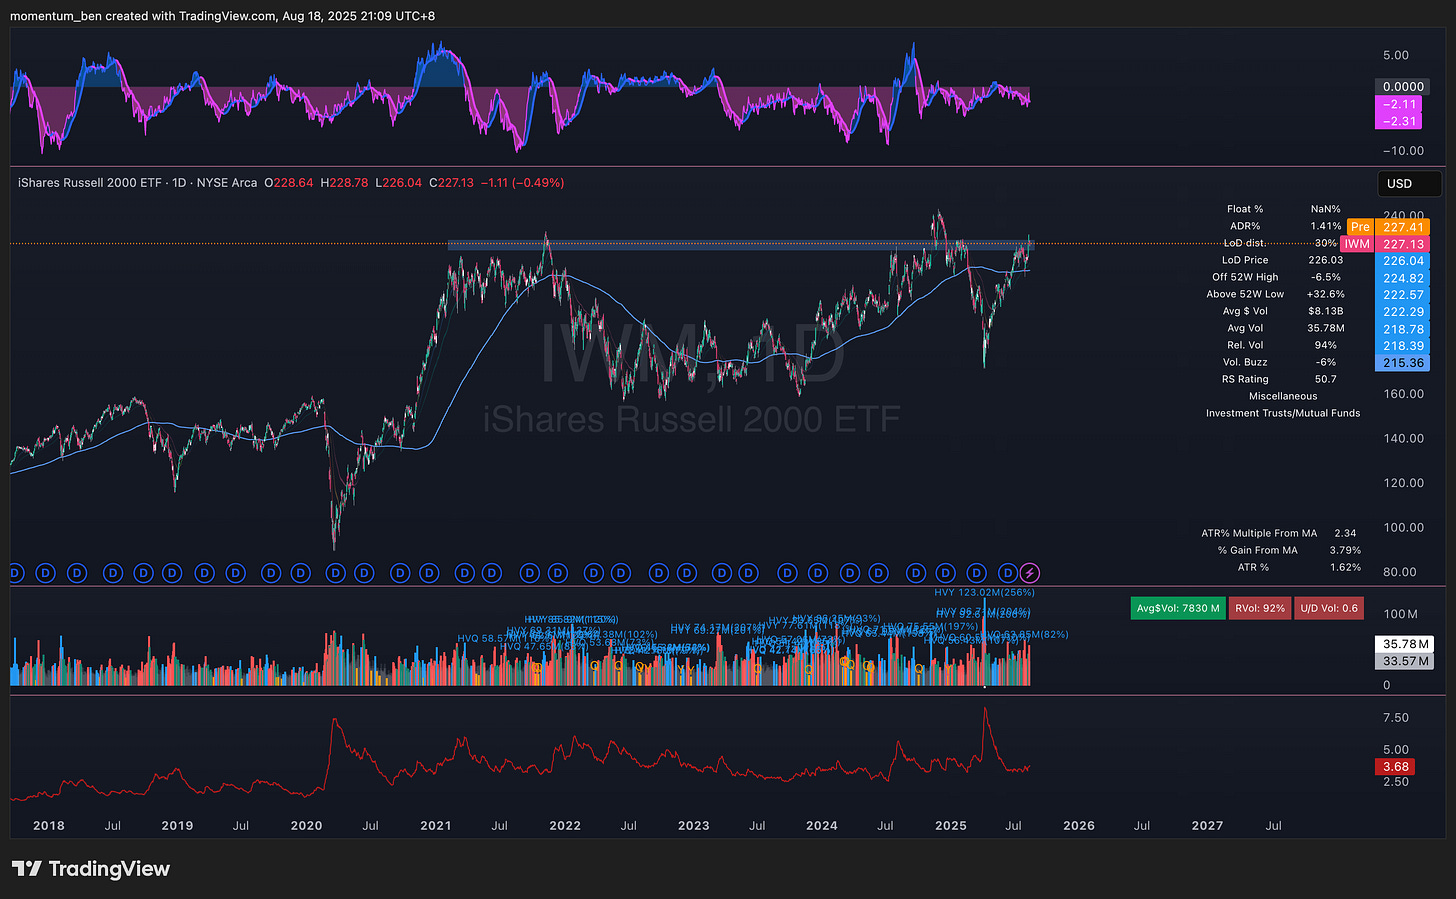
Task: Select the 224.82 price label
Action: [x=1403, y=278]
